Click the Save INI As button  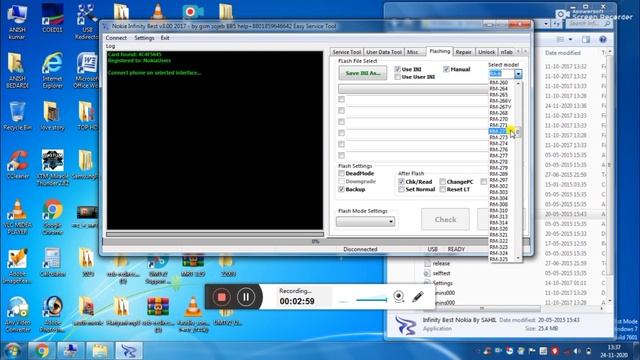pyautogui.click(x=362, y=73)
